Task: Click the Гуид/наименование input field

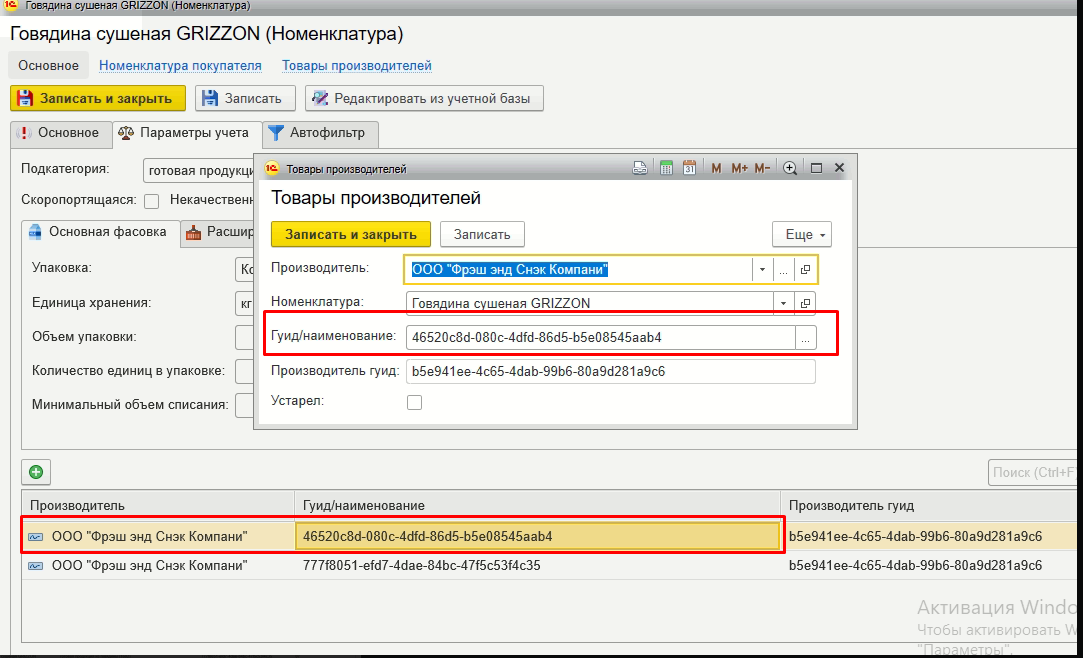Action: (600, 337)
